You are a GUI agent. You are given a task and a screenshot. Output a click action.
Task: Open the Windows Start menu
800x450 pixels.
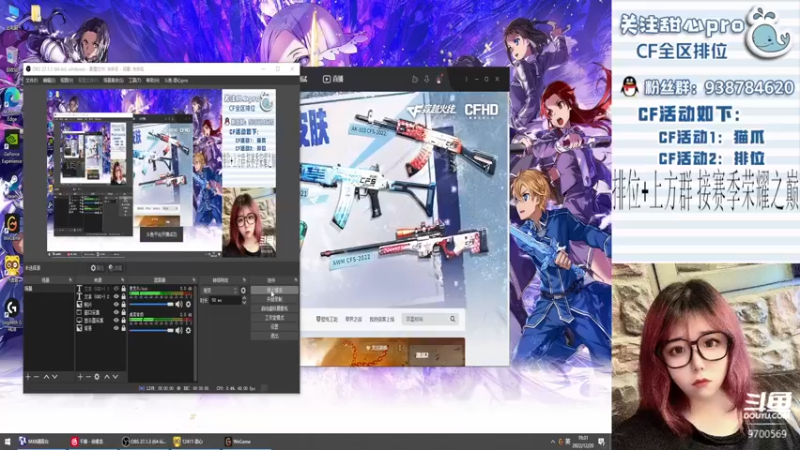tap(8, 441)
